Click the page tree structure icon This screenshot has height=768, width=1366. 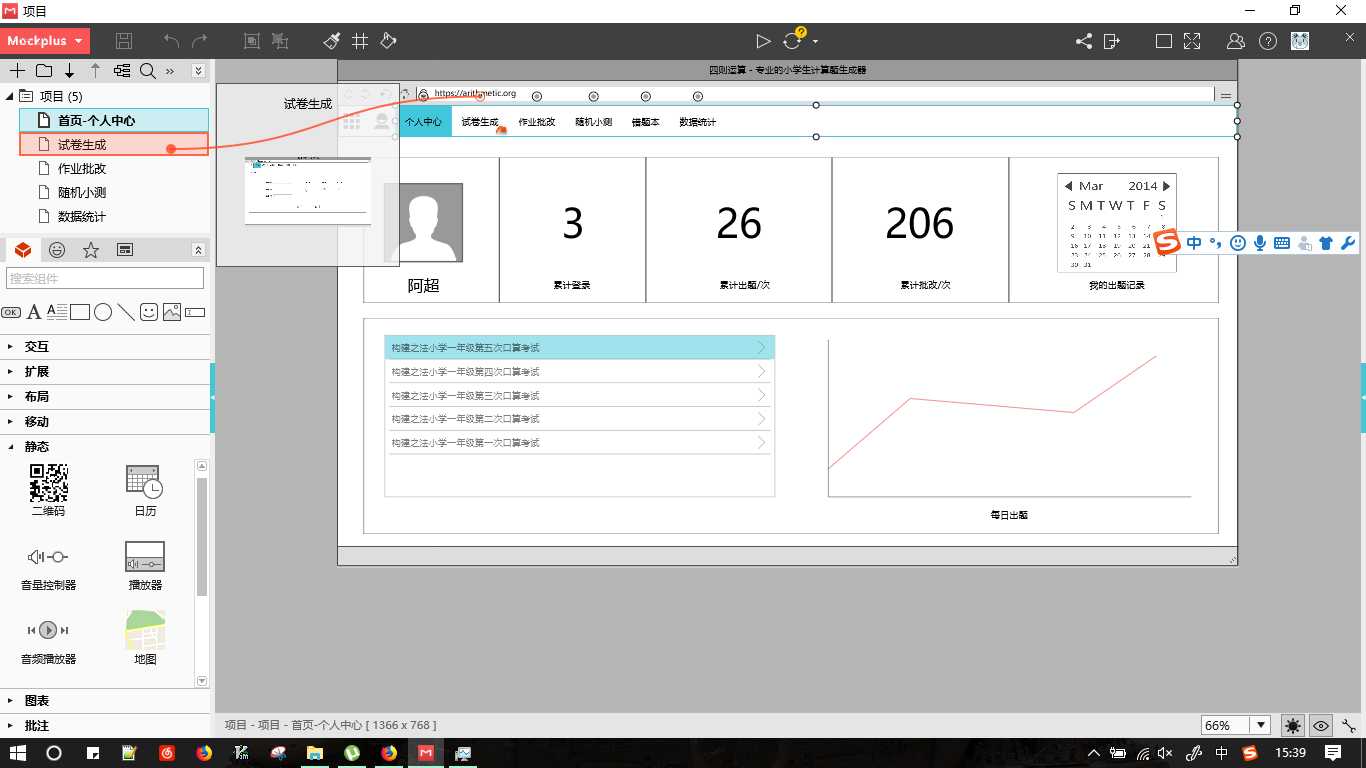(x=122, y=71)
